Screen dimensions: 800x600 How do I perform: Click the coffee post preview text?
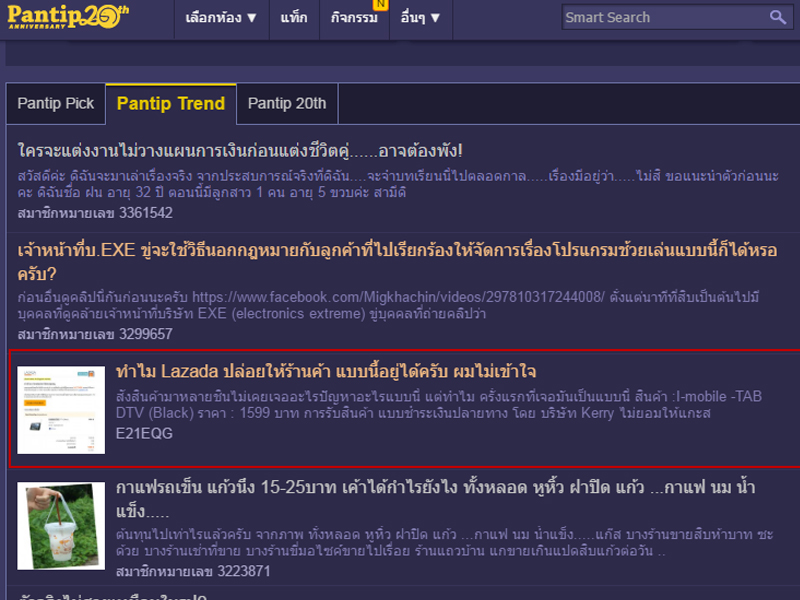(444, 542)
